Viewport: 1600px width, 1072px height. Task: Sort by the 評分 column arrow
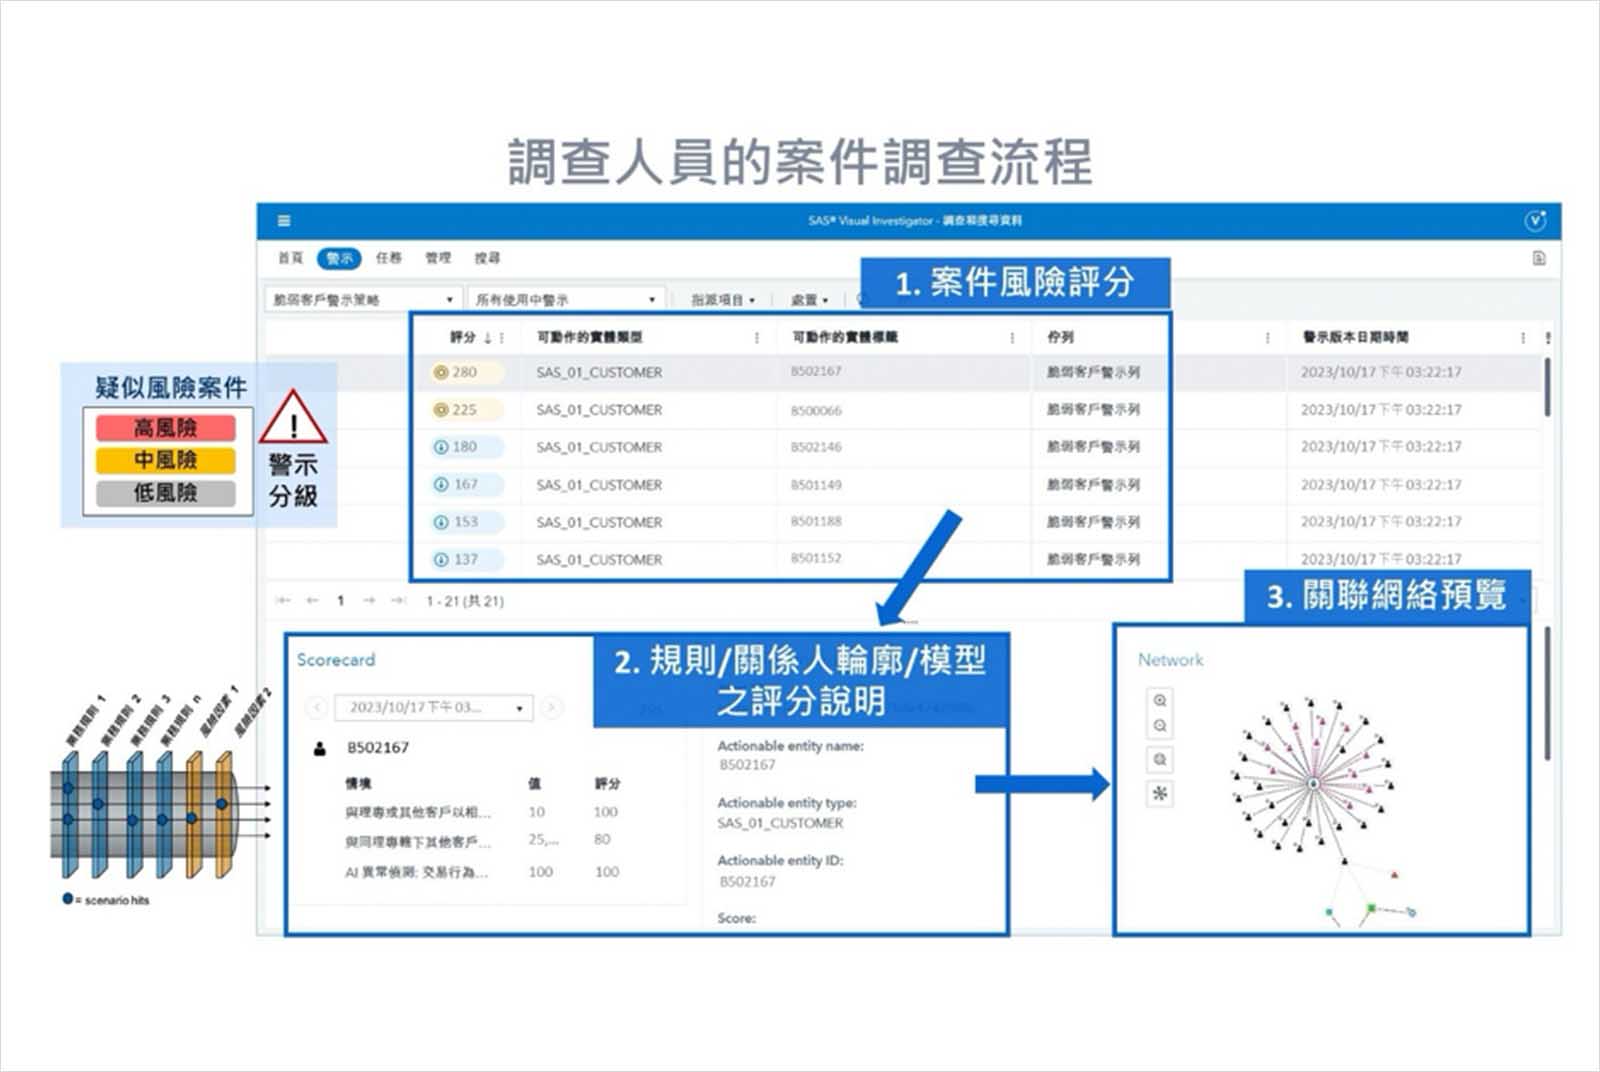488,338
